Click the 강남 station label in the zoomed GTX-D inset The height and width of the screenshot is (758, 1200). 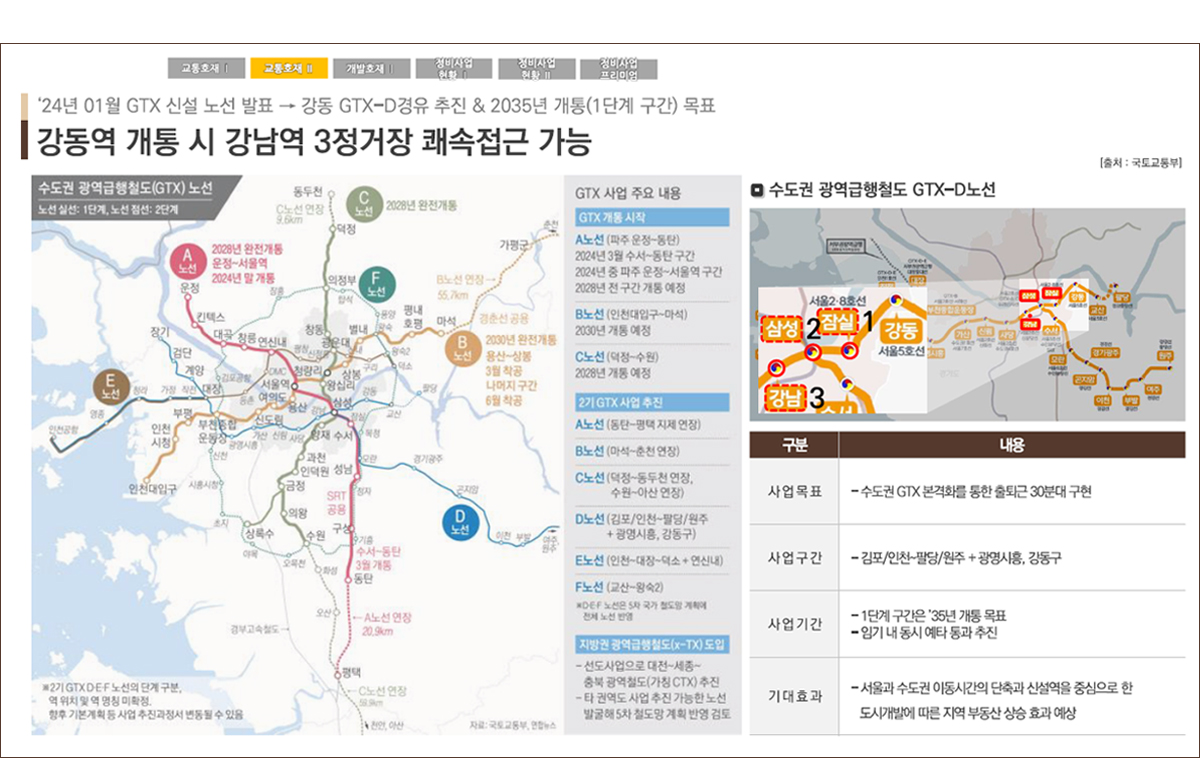(786, 397)
